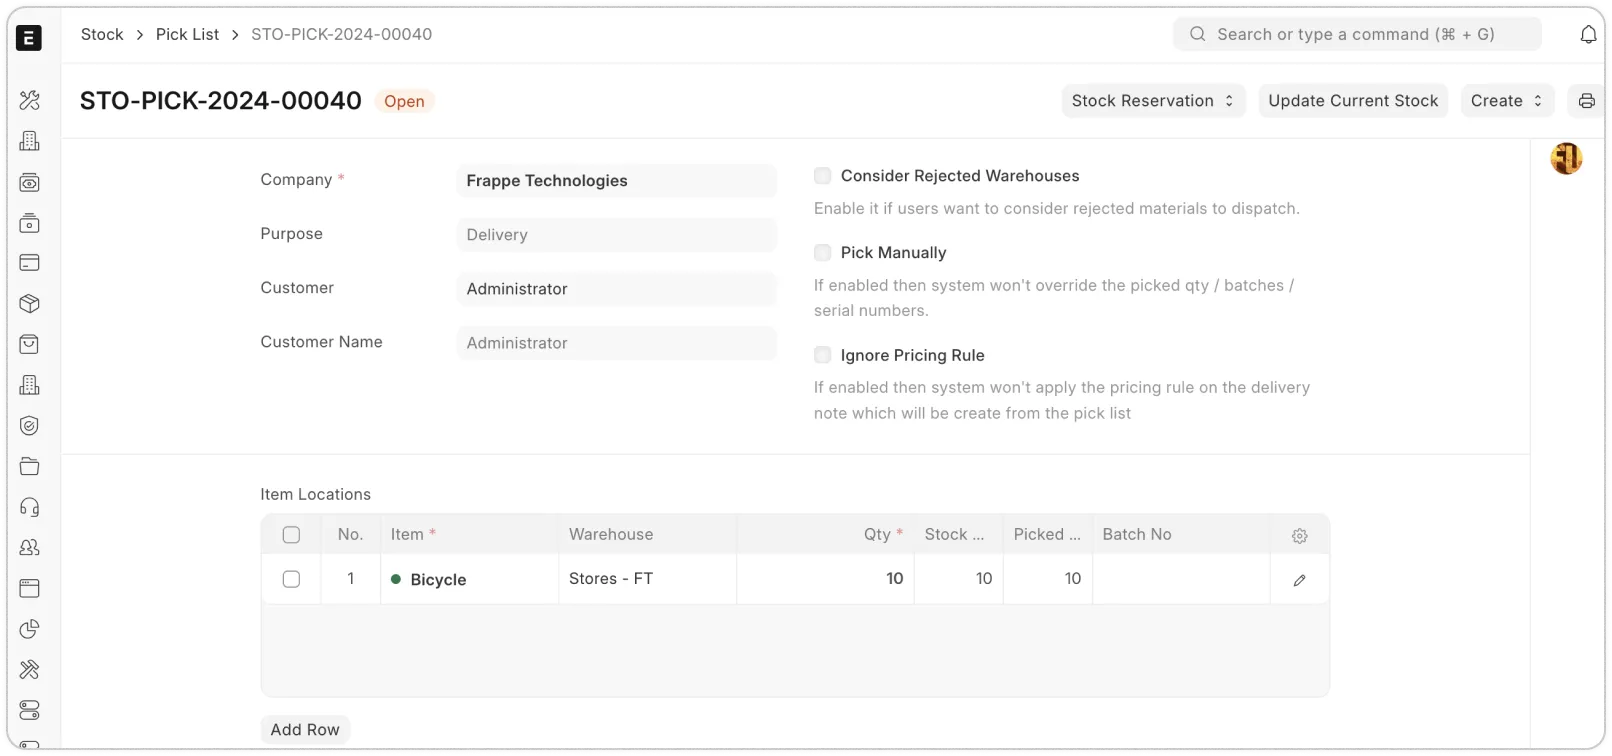The width and height of the screenshot is (1612, 756).
Task: Open the Stock cube icon in sidebar
Action: click(x=30, y=304)
